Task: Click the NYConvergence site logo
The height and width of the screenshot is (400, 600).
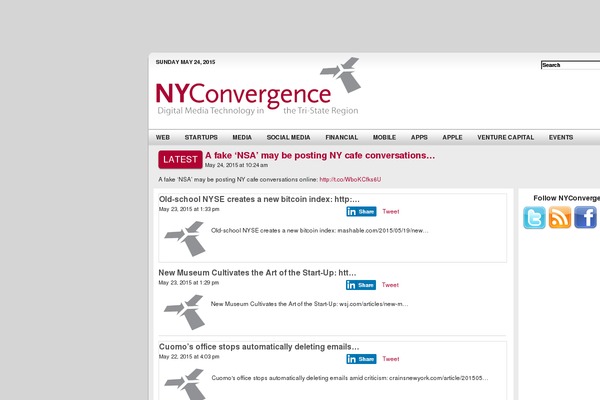Action: coord(258,87)
